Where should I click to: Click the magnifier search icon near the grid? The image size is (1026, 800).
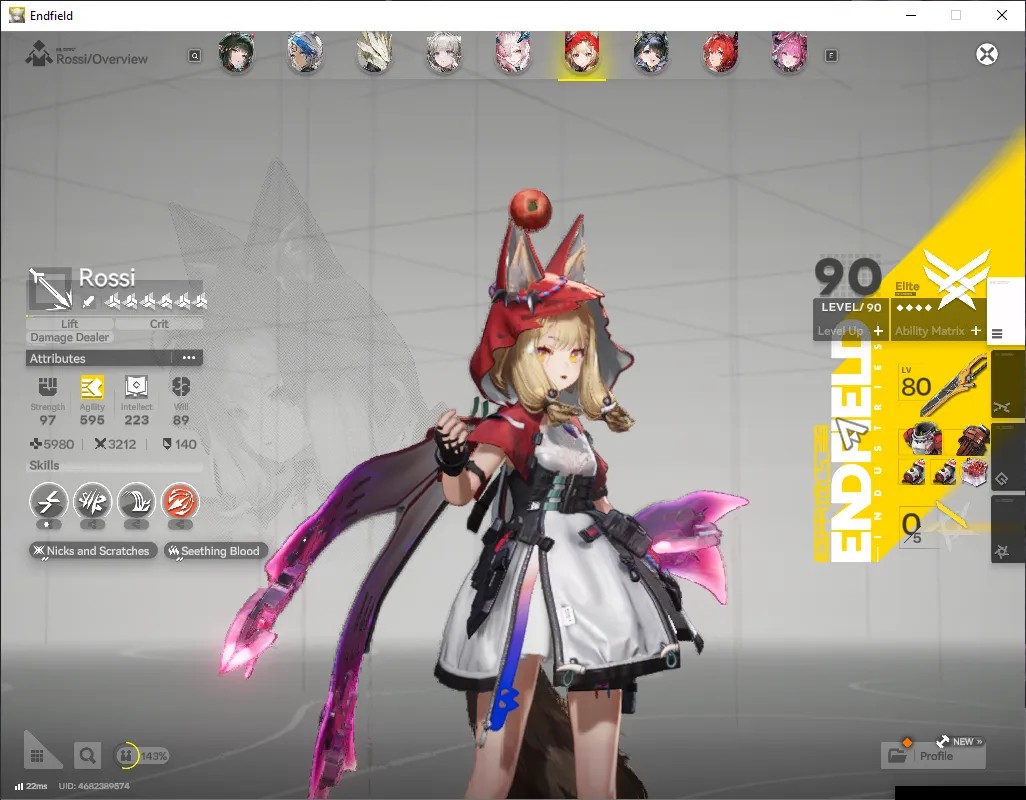(x=87, y=756)
